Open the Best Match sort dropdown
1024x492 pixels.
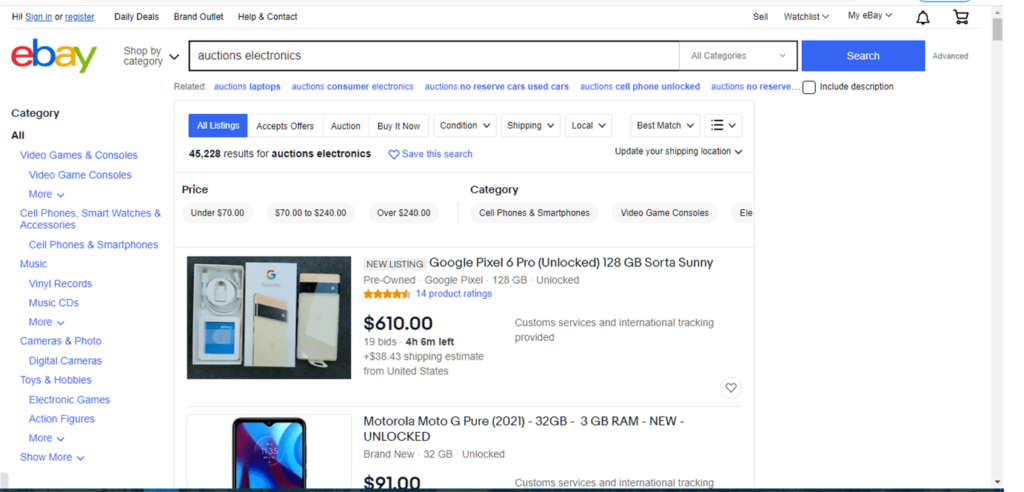(x=665, y=125)
